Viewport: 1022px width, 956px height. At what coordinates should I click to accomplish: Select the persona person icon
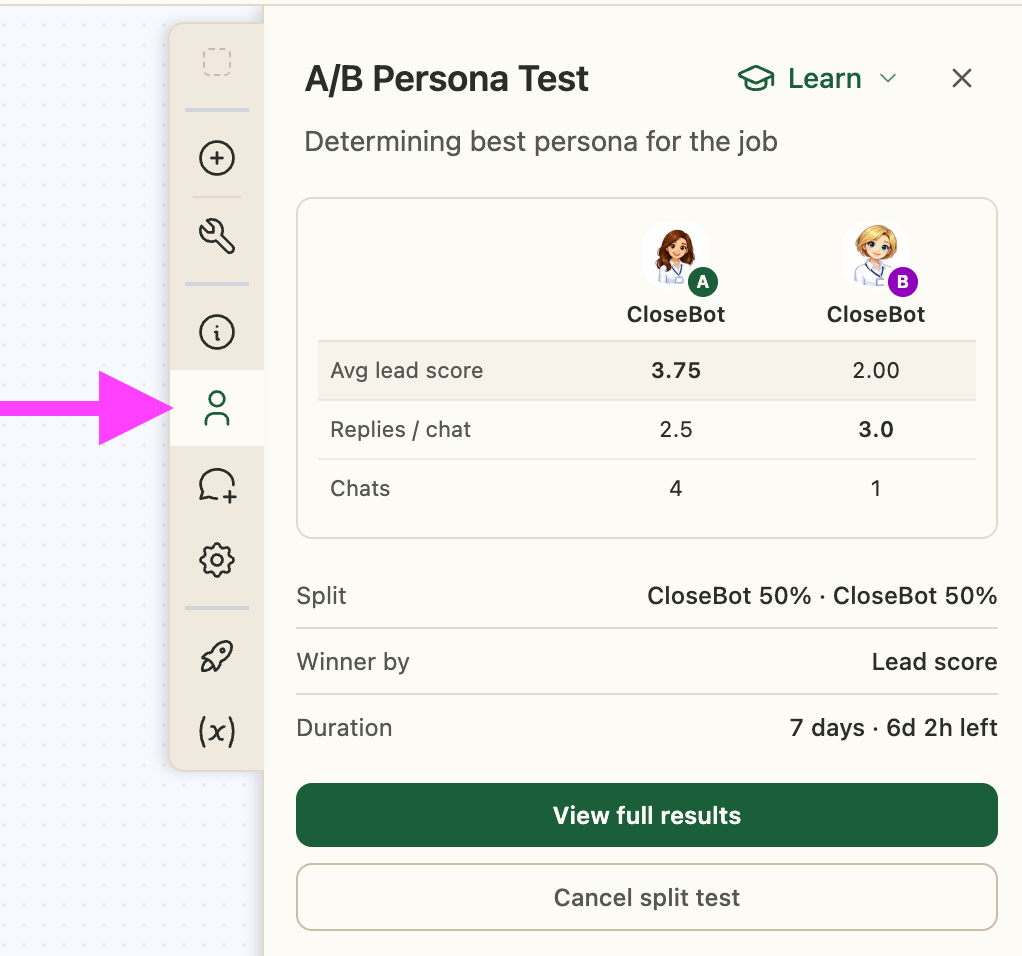pyautogui.click(x=217, y=408)
